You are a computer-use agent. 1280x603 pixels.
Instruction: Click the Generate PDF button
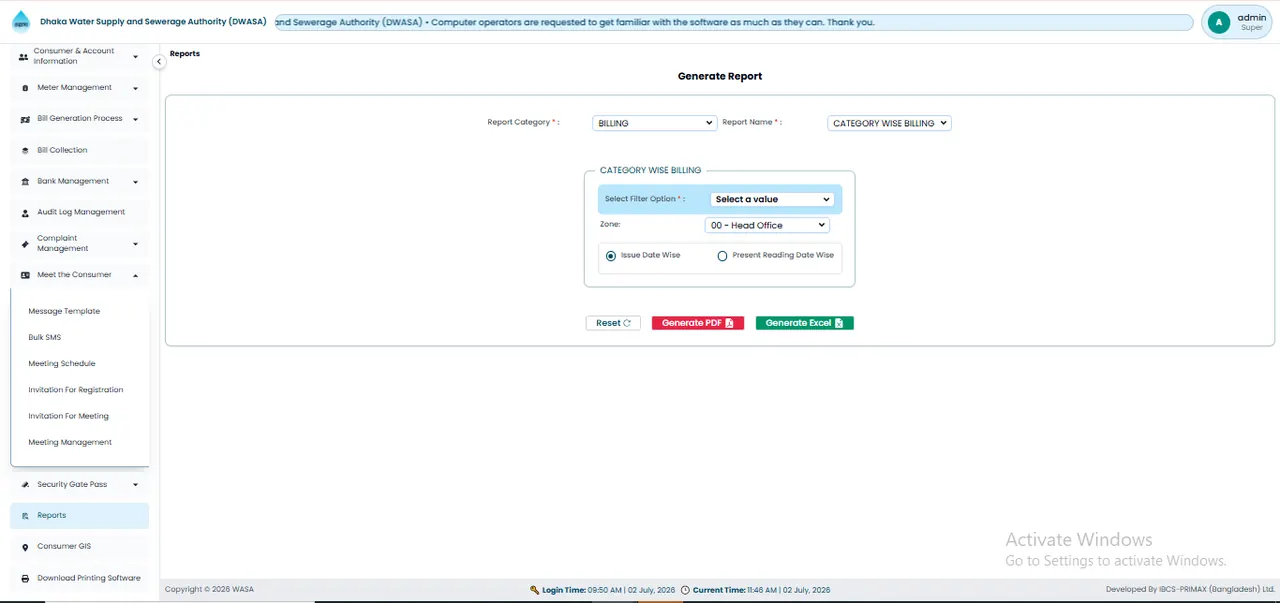(698, 323)
